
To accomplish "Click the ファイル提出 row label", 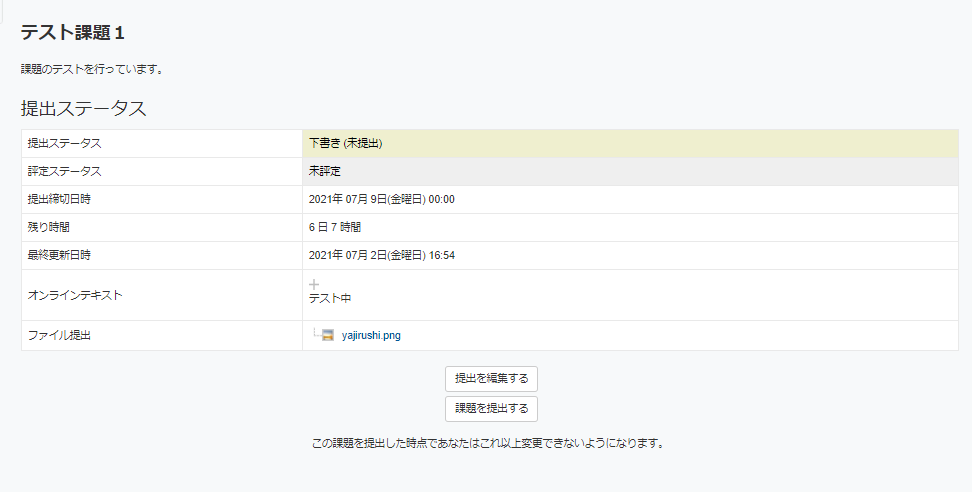I will click(x=59, y=336).
